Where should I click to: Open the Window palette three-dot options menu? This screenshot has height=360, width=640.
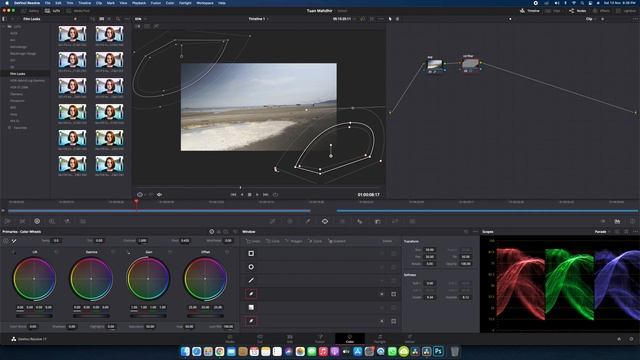pos(475,232)
